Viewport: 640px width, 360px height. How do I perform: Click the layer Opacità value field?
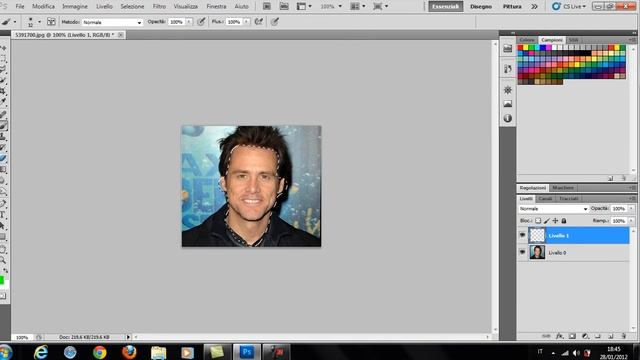pos(619,209)
